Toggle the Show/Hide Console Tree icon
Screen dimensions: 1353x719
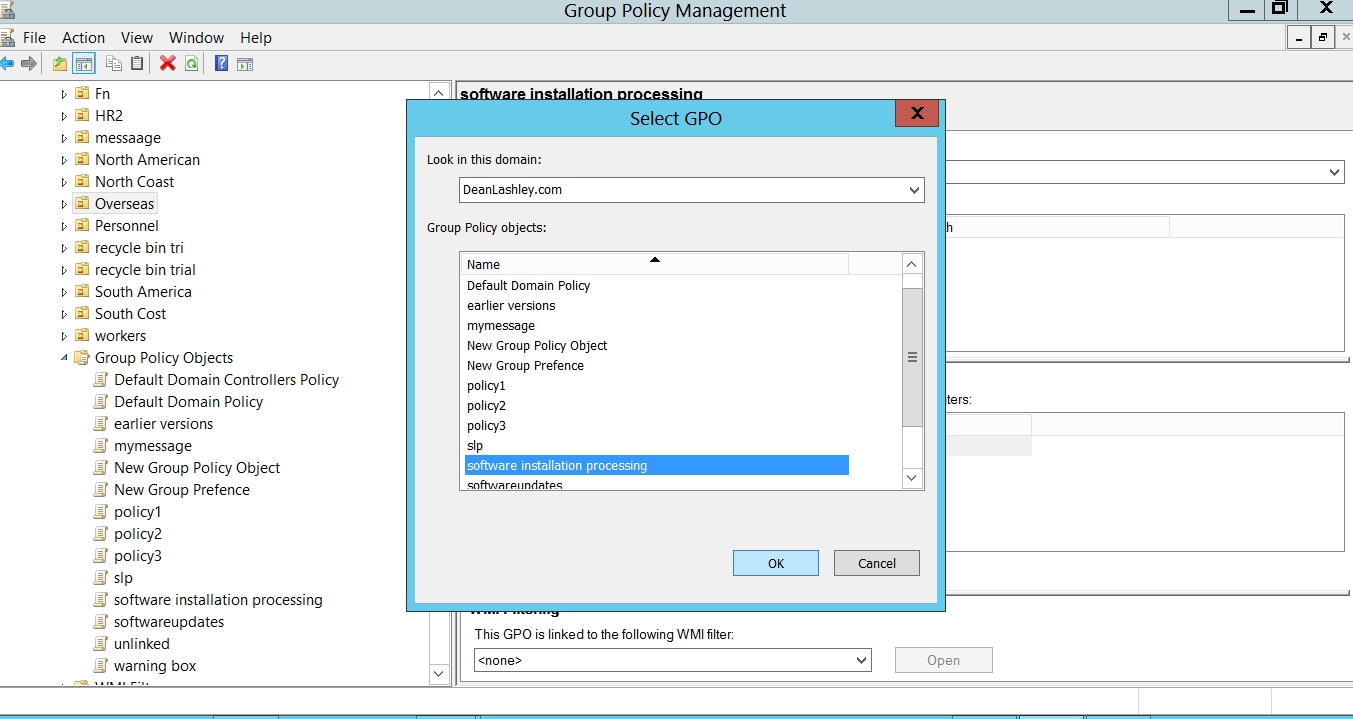[x=84, y=64]
